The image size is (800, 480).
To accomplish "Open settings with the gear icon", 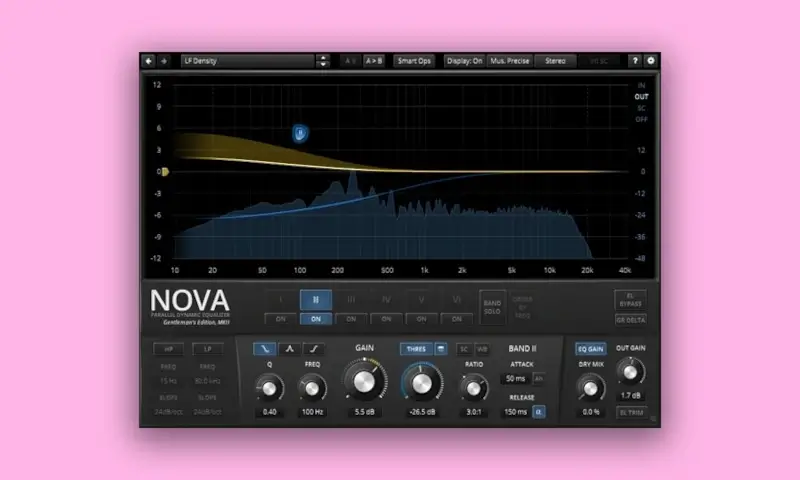I will tap(651, 61).
